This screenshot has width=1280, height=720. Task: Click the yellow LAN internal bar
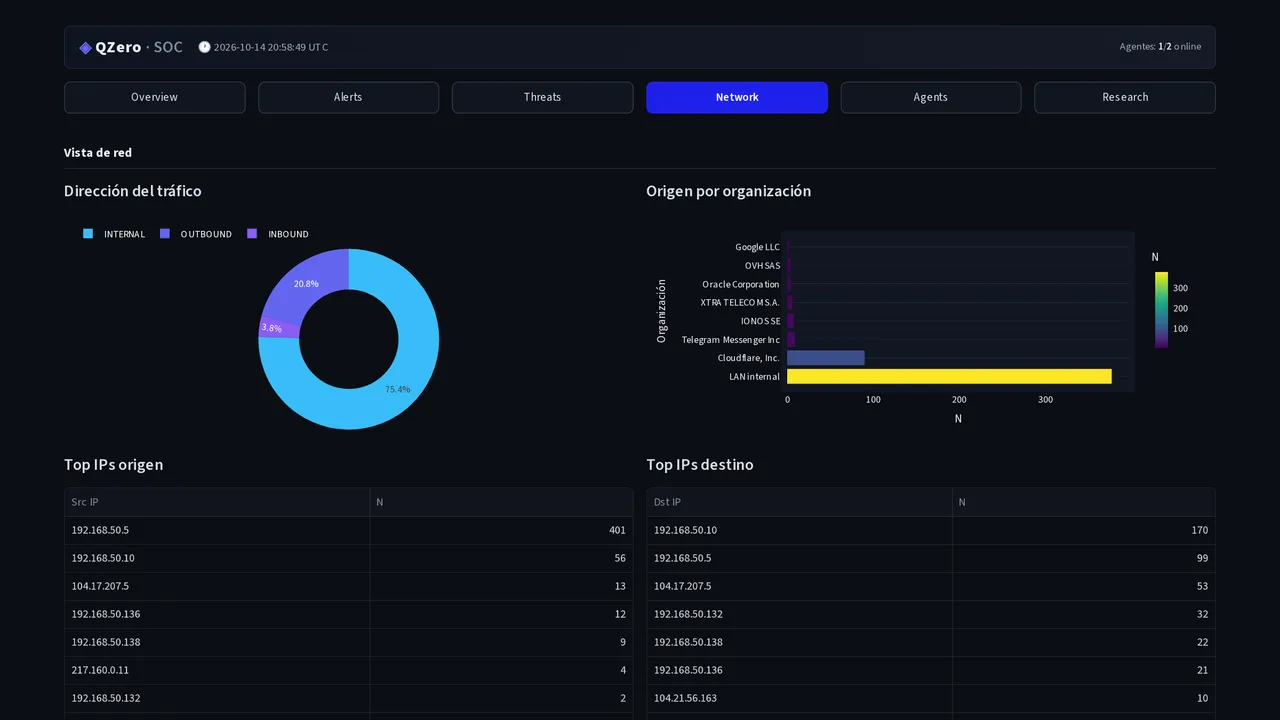[x=949, y=376]
